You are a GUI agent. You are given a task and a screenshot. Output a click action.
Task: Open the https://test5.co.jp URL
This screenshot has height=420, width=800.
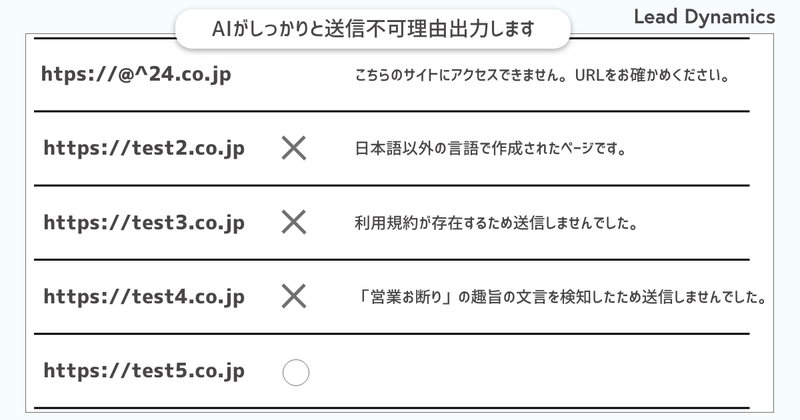pyautogui.click(x=144, y=371)
